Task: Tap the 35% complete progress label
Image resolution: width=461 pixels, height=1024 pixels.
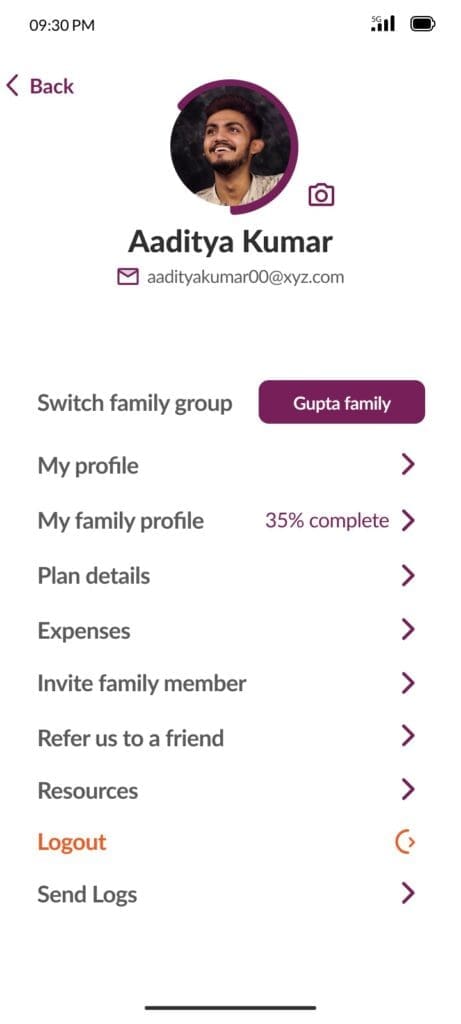Action: 326,520
